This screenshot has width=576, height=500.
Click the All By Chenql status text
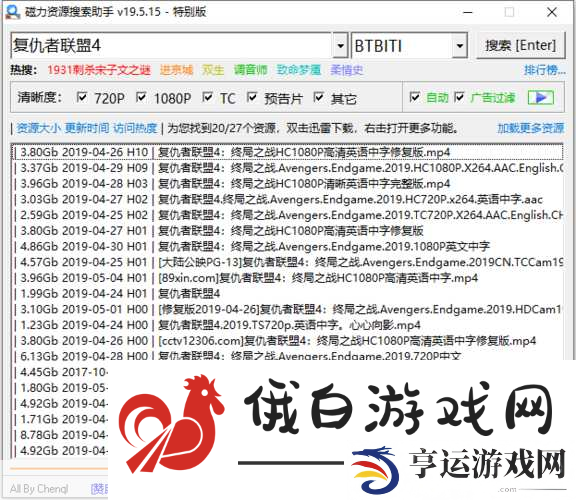tap(39, 489)
